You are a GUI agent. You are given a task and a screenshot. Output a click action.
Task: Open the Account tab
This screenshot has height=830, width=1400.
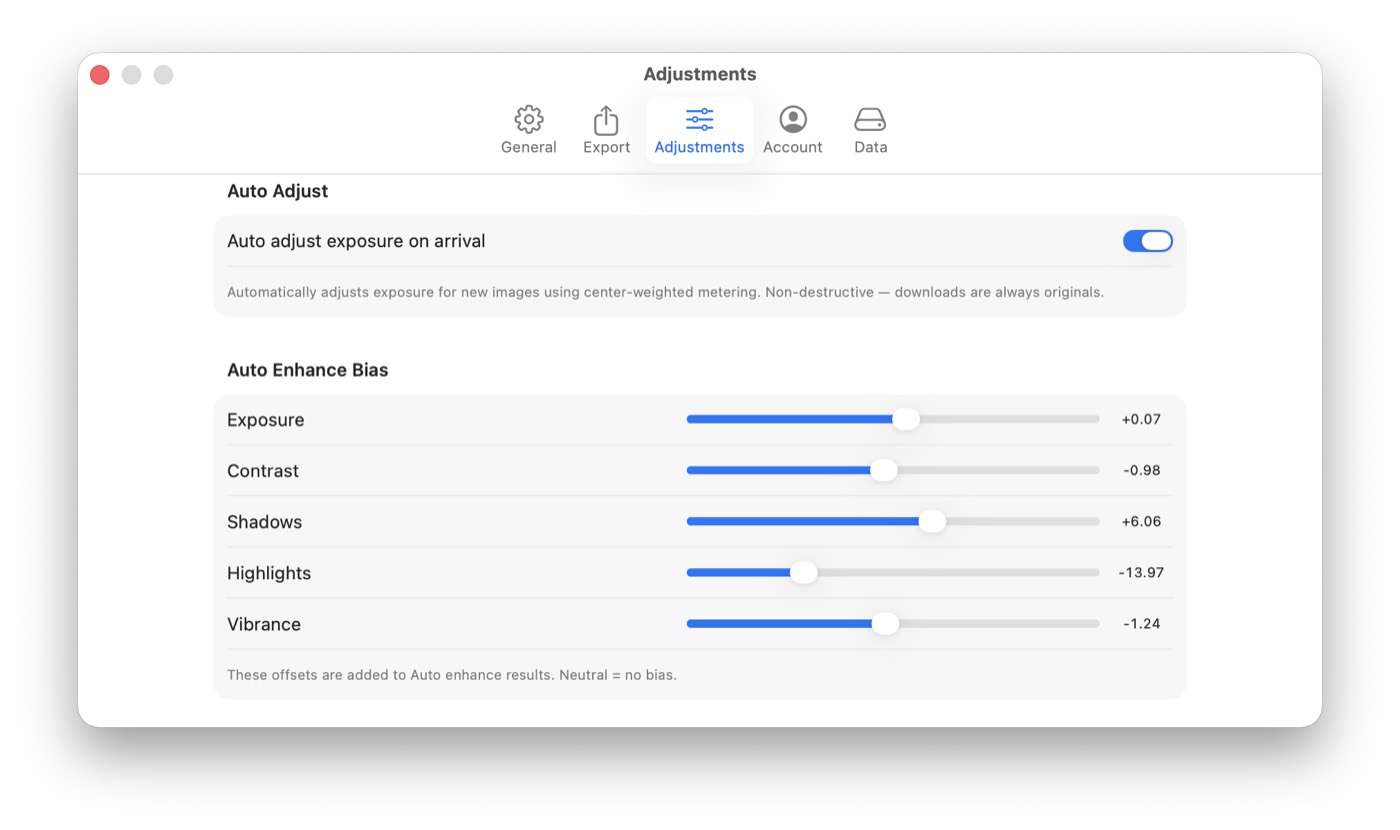tap(792, 130)
